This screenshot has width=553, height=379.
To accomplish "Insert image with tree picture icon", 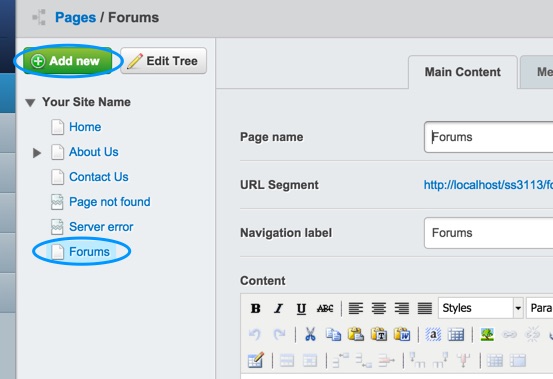I will [487, 334].
